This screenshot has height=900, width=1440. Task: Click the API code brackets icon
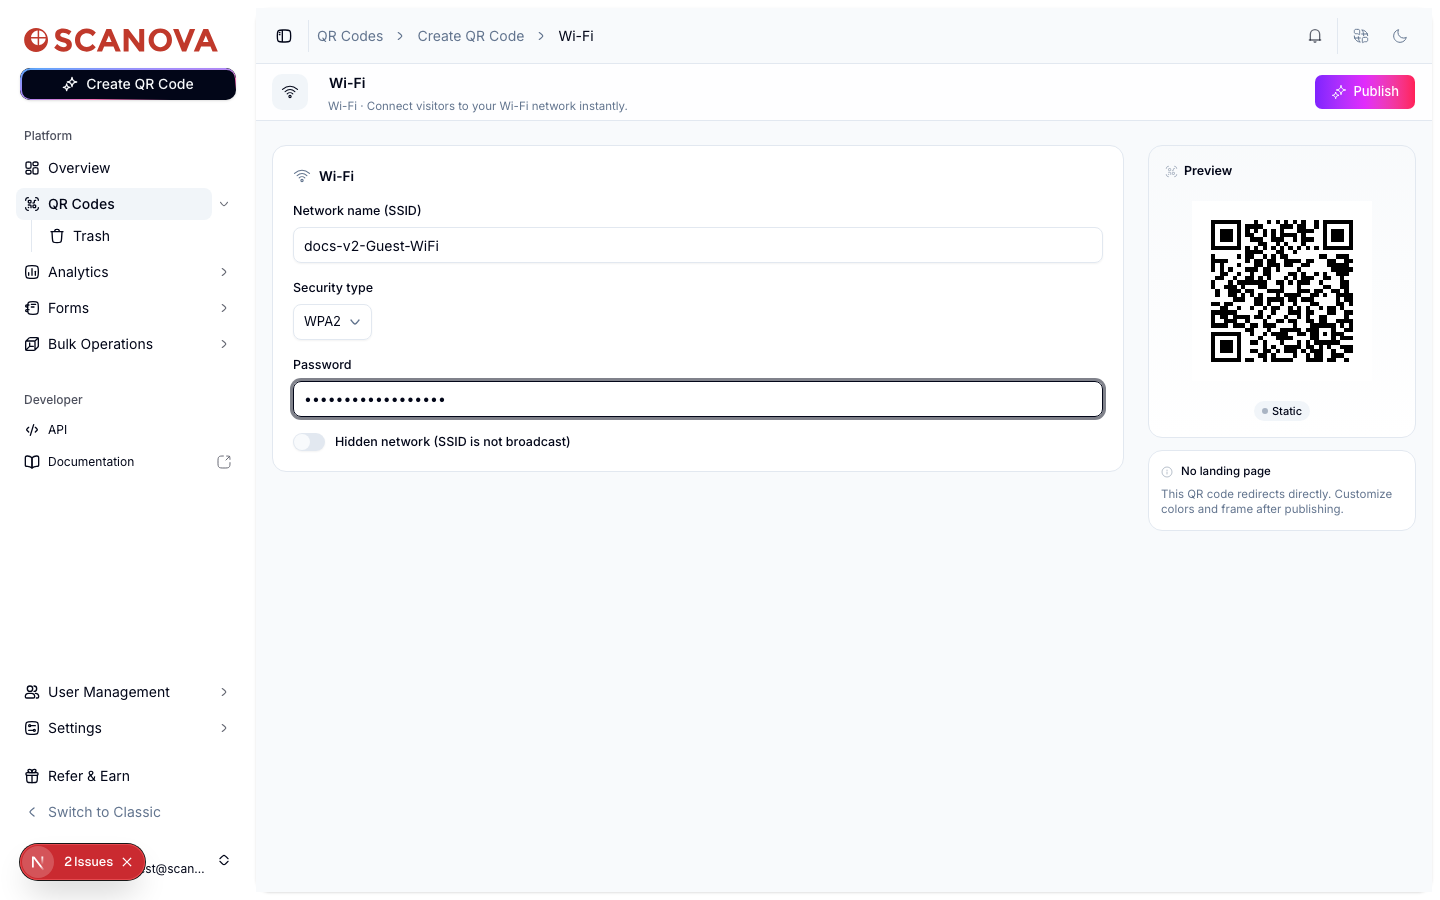[x=32, y=430]
